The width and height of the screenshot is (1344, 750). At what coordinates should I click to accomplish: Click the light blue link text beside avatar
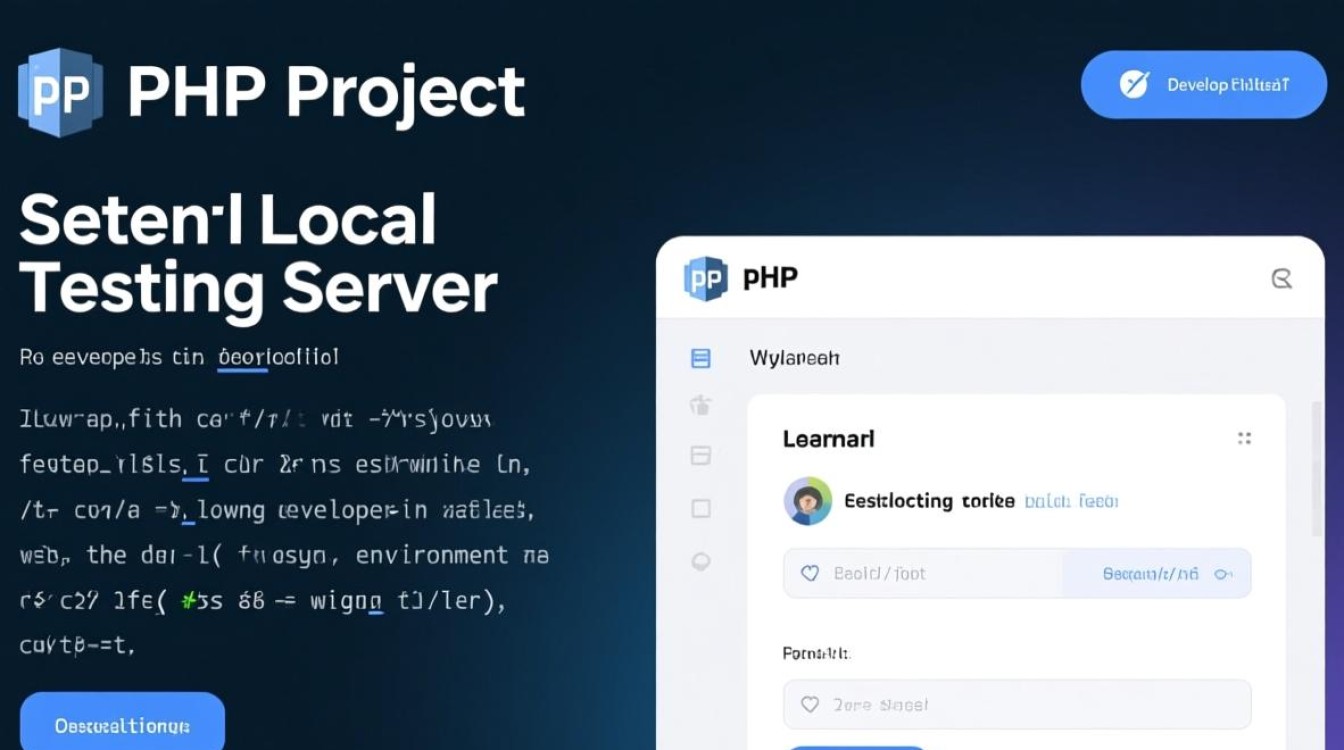pyautogui.click(x=1071, y=501)
